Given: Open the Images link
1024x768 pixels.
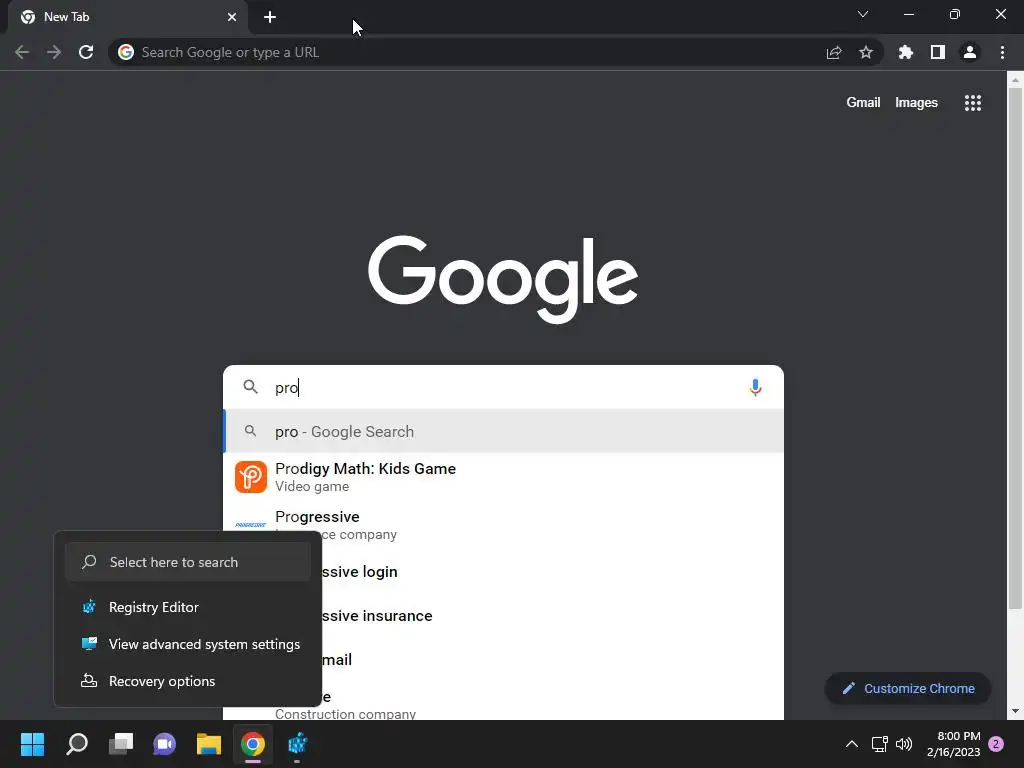Looking at the screenshot, I should point(916,103).
